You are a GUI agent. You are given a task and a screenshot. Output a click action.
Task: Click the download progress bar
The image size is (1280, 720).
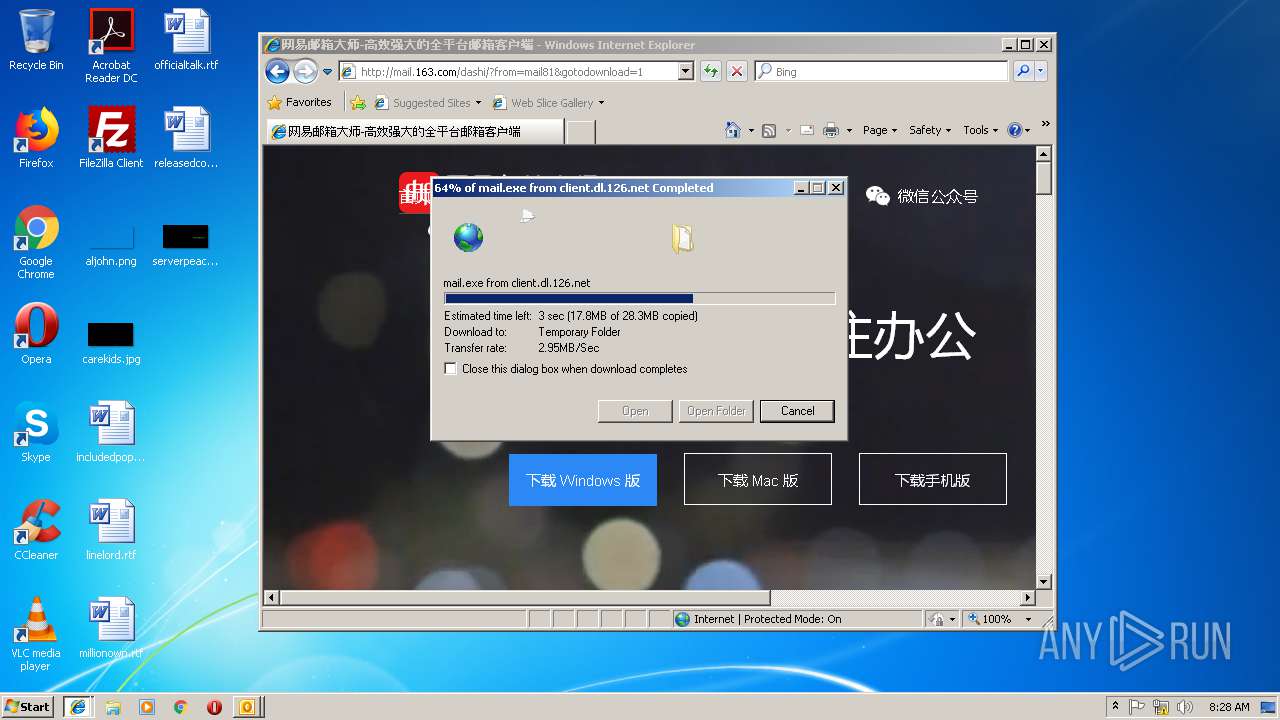click(639, 298)
